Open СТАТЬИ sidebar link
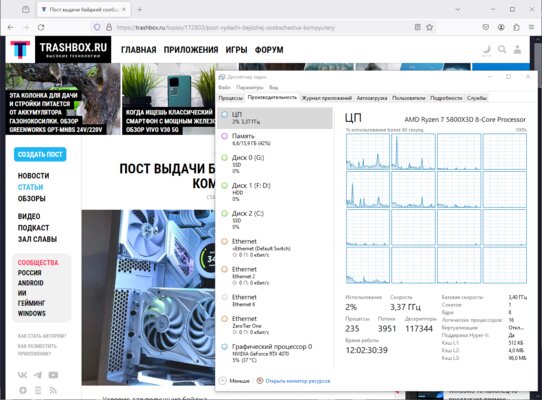Image resolution: width=542 pixels, height=400 pixels. pyautogui.click(x=30, y=187)
